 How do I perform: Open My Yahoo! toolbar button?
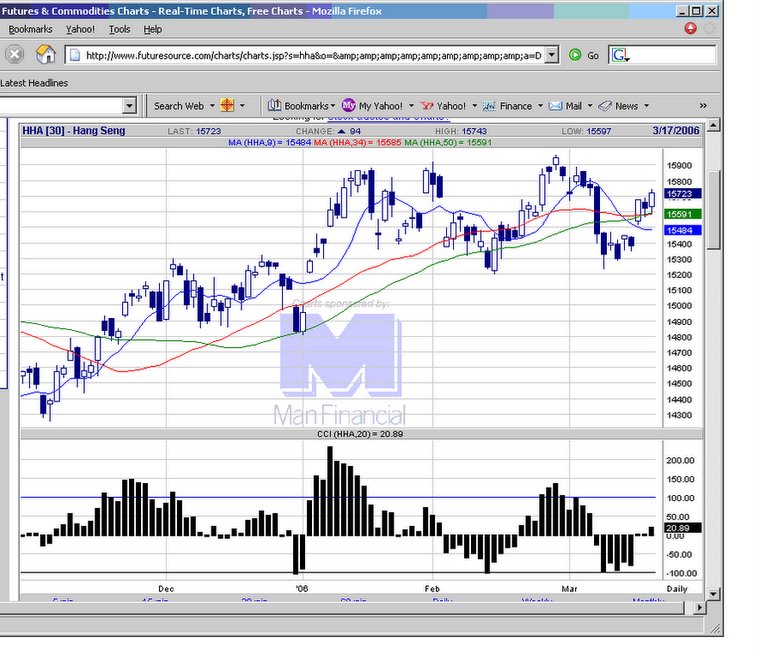coord(372,106)
